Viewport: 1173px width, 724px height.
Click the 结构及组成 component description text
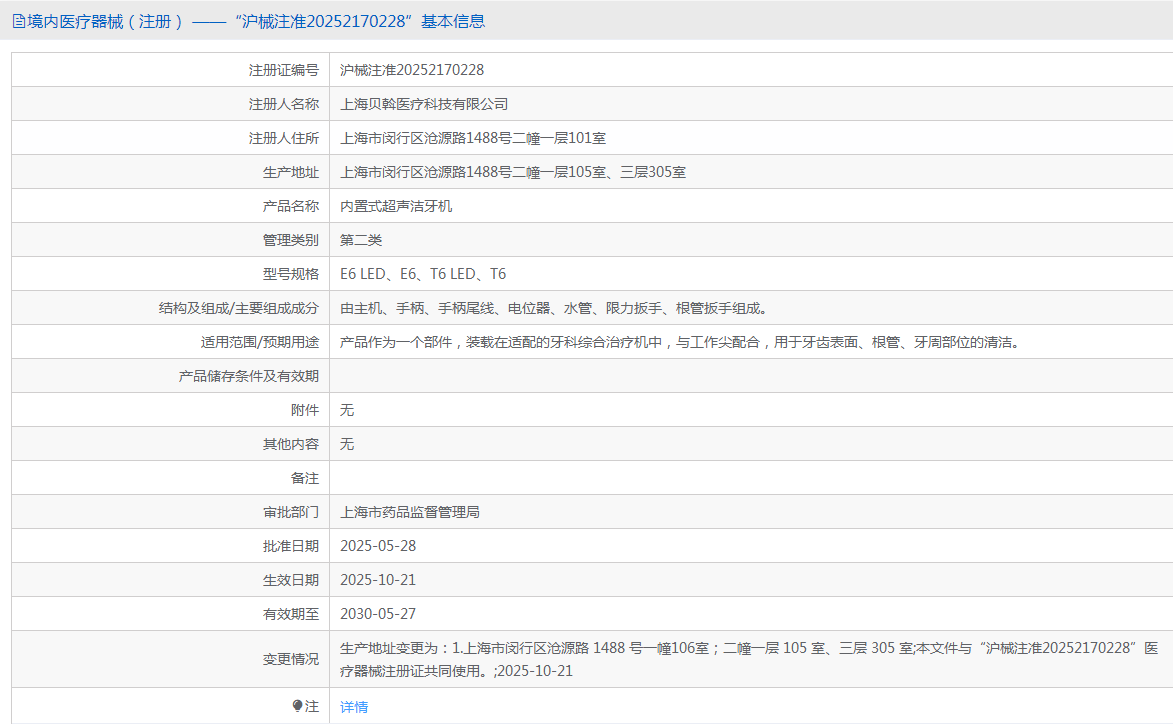pos(553,308)
